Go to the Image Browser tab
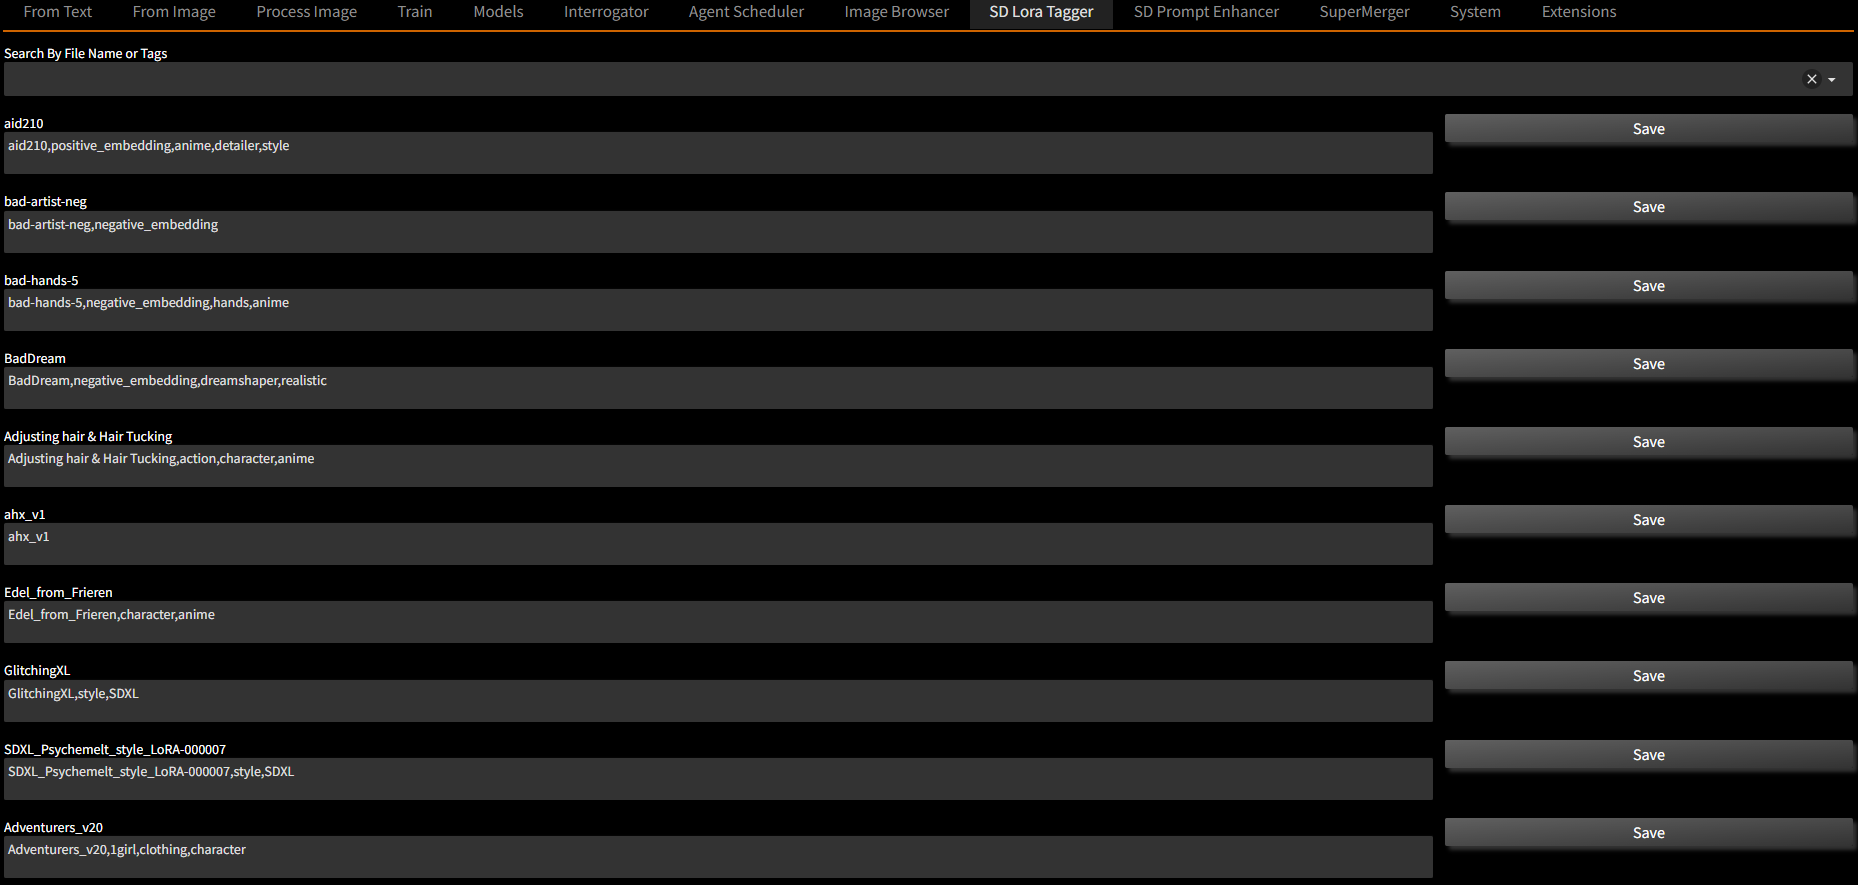The width and height of the screenshot is (1858, 885). coord(897,12)
